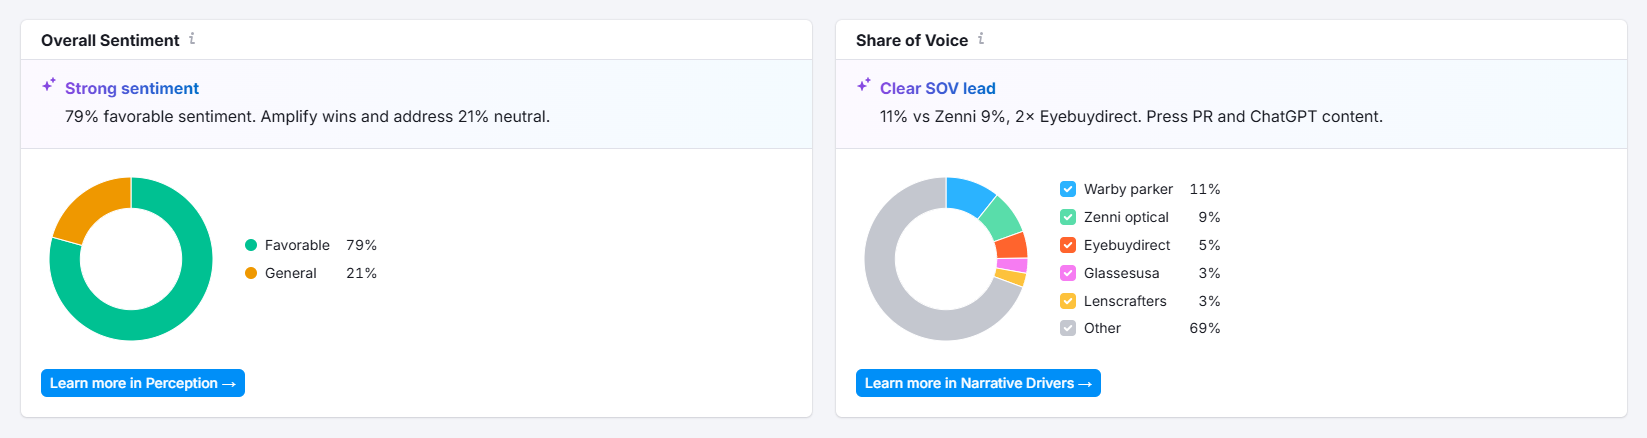Toggle the Other checkbox
Screen dimensions: 1647x438
pos(1068,328)
